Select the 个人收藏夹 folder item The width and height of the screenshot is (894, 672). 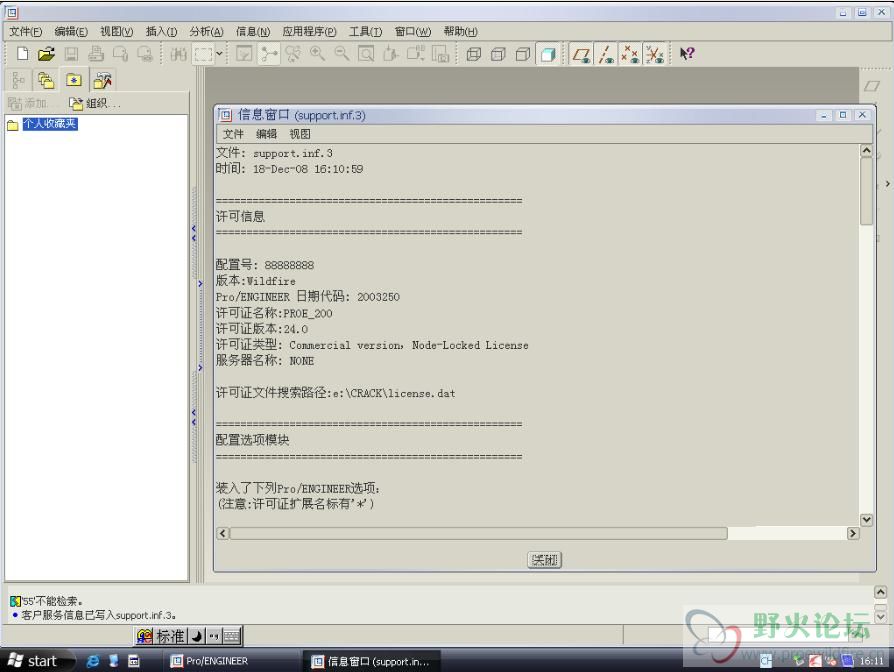50,124
